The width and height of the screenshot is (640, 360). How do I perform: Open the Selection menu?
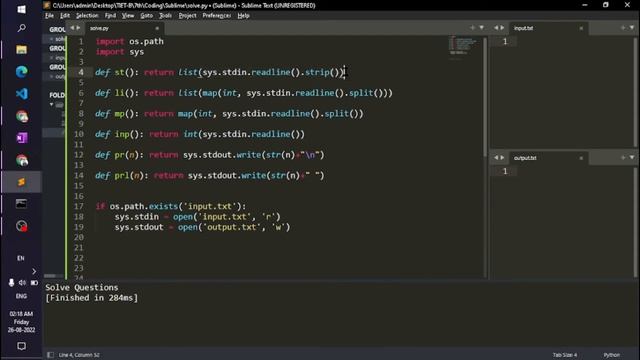pos(87,16)
